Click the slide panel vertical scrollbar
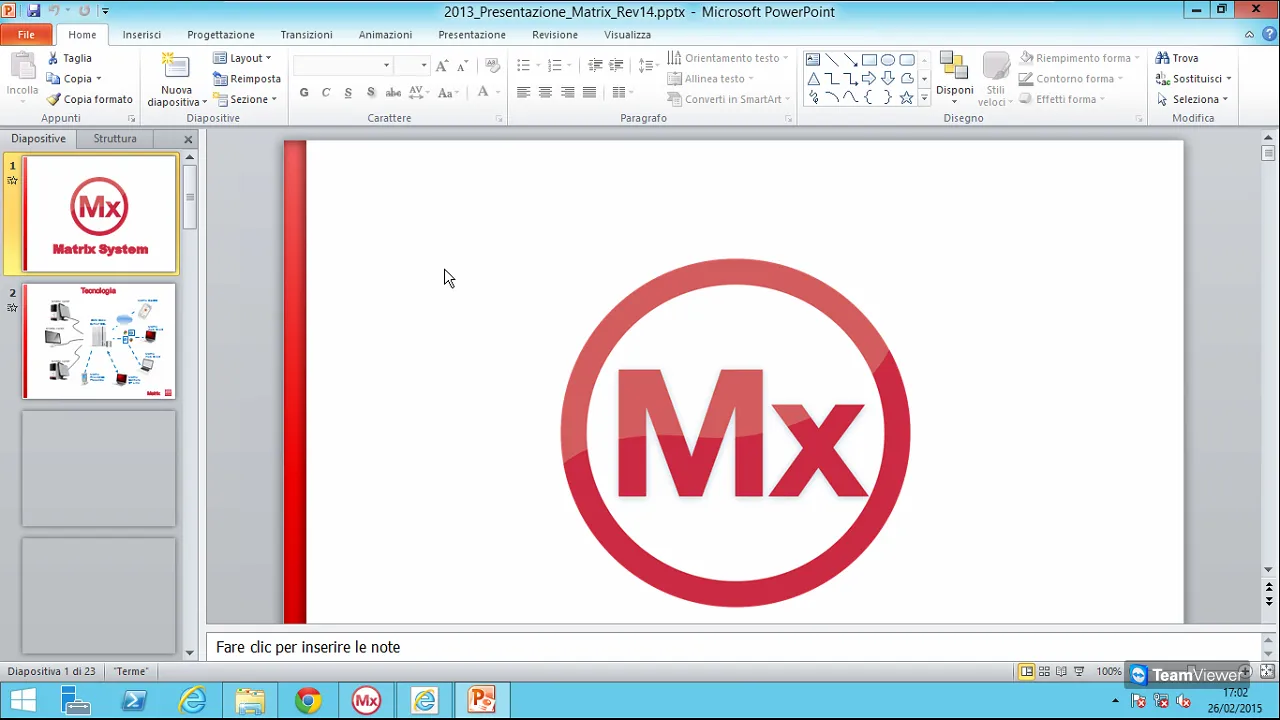Screen dimensions: 1280x720 [x=189, y=400]
